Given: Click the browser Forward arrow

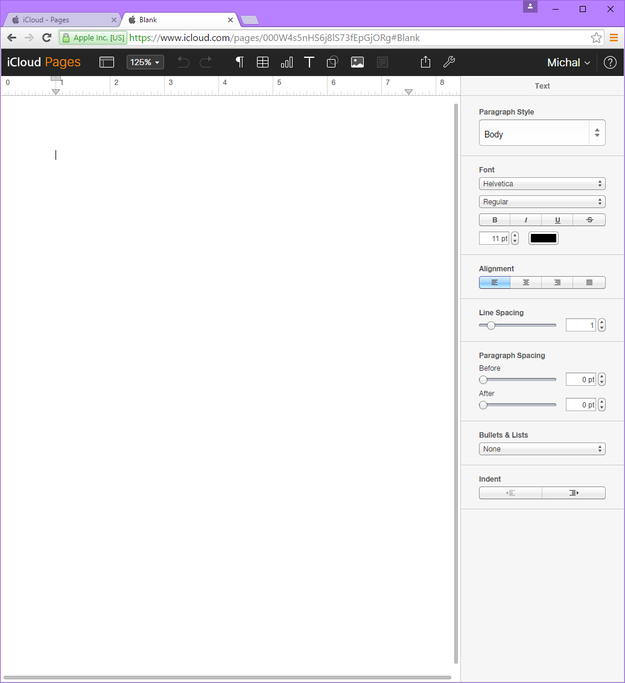Looking at the screenshot, I should (29, 38).
